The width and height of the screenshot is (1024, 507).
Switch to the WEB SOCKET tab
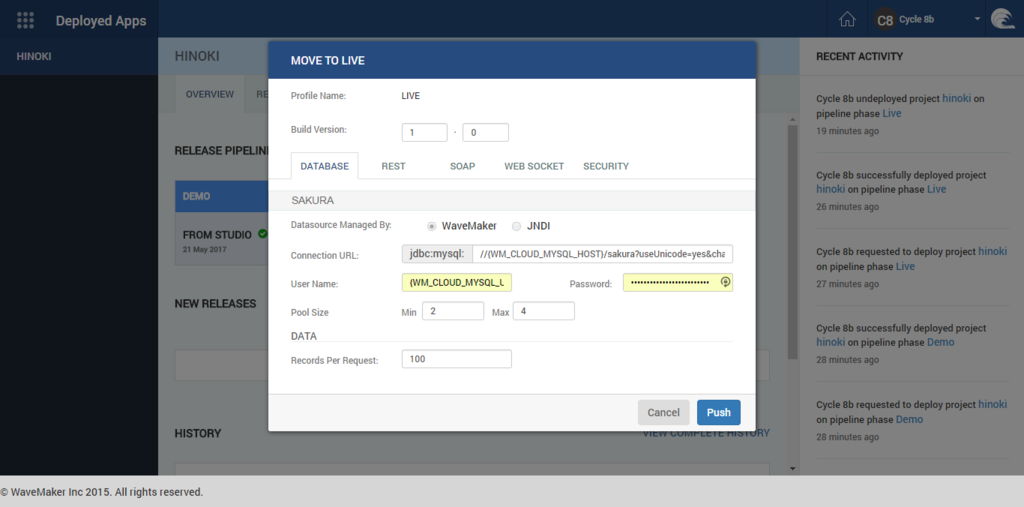point(534,166)
